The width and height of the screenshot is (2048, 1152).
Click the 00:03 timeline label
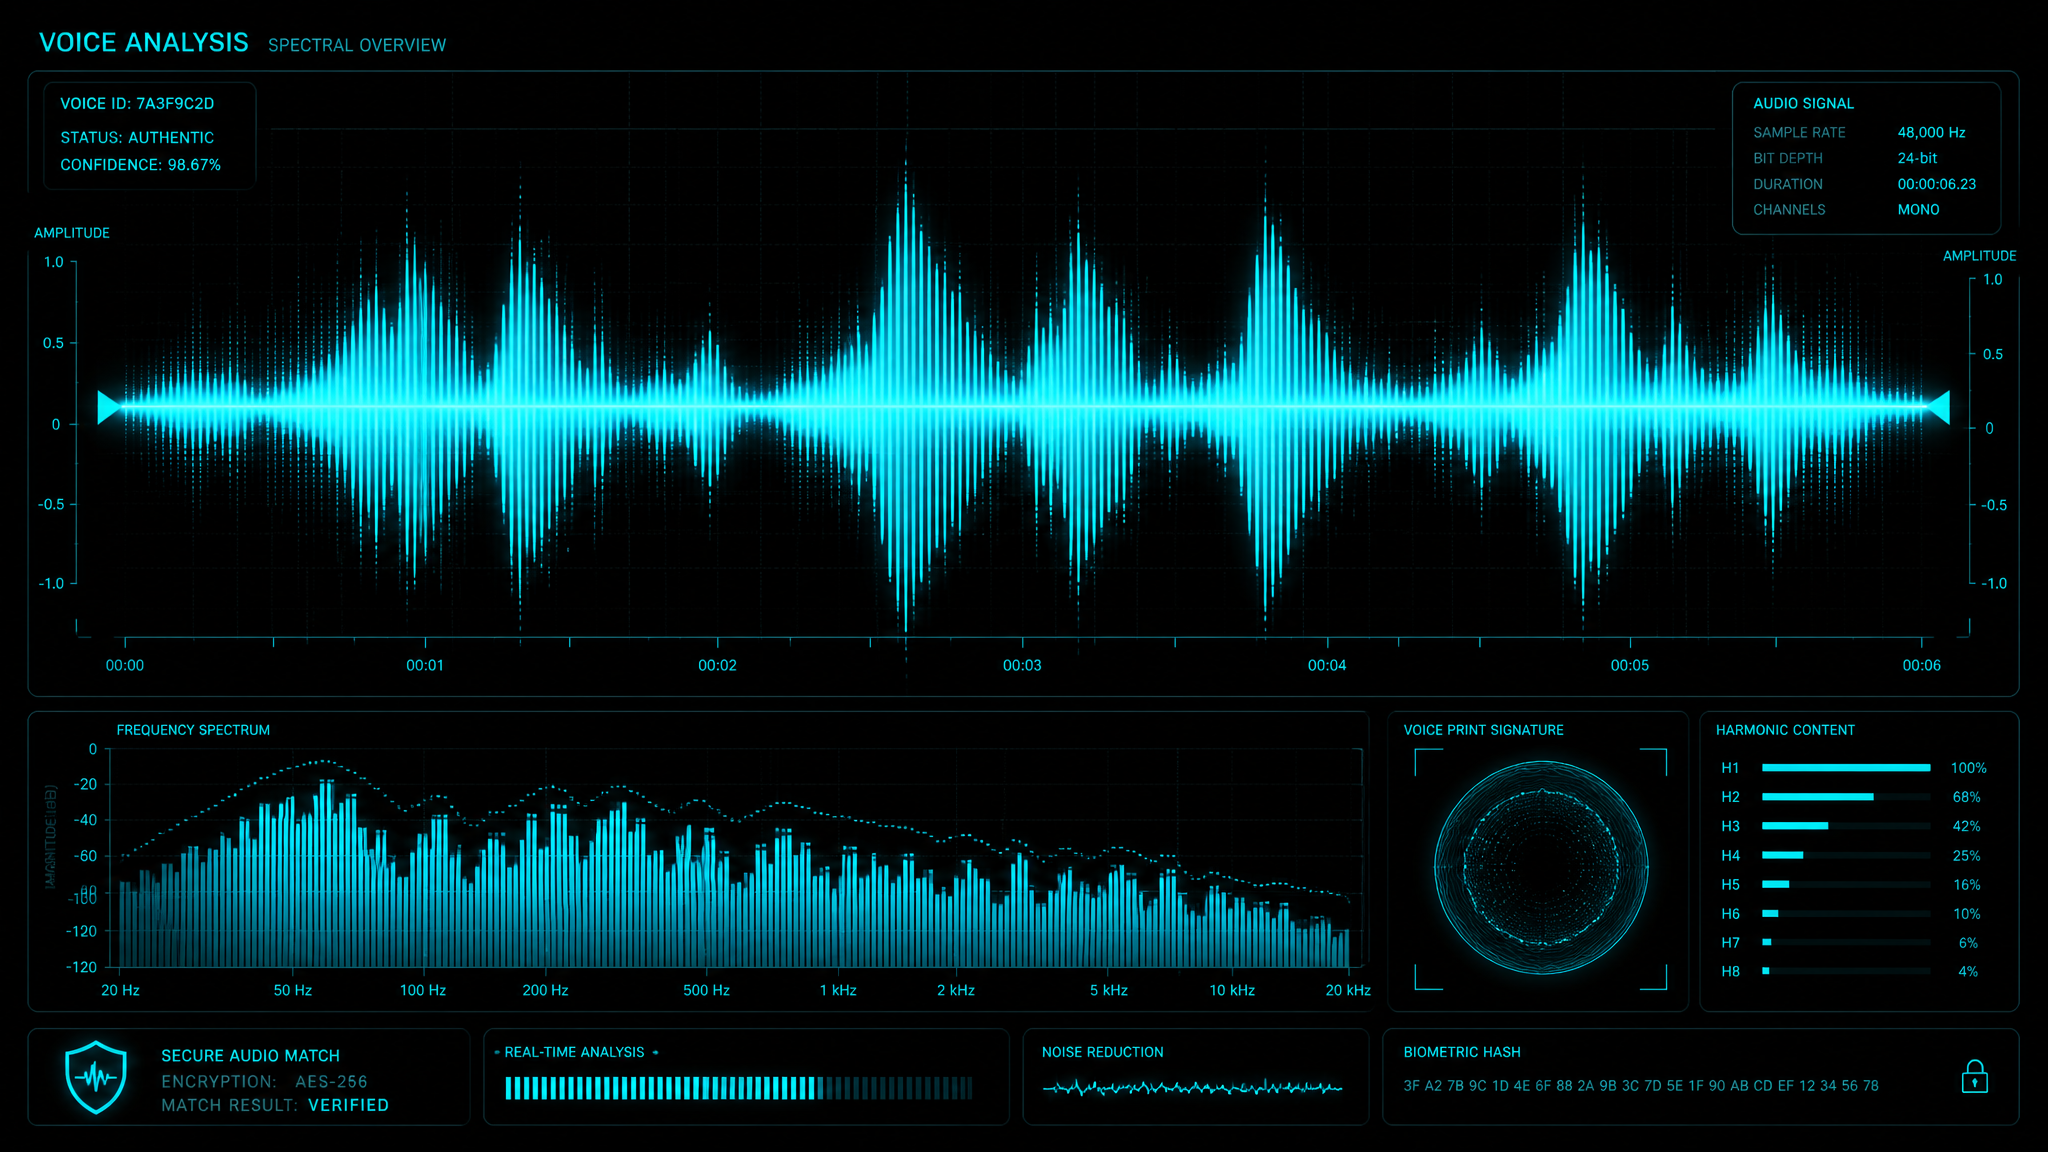point(1022,666)
